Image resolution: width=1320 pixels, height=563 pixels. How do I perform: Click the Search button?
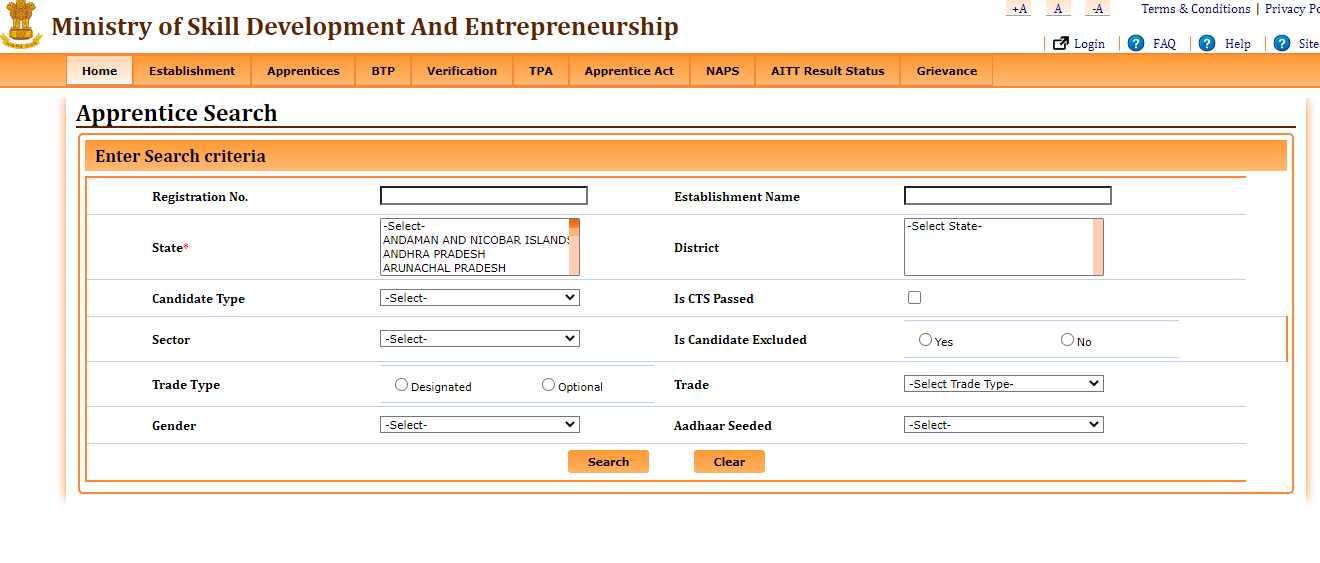click(x=608, y=461)
